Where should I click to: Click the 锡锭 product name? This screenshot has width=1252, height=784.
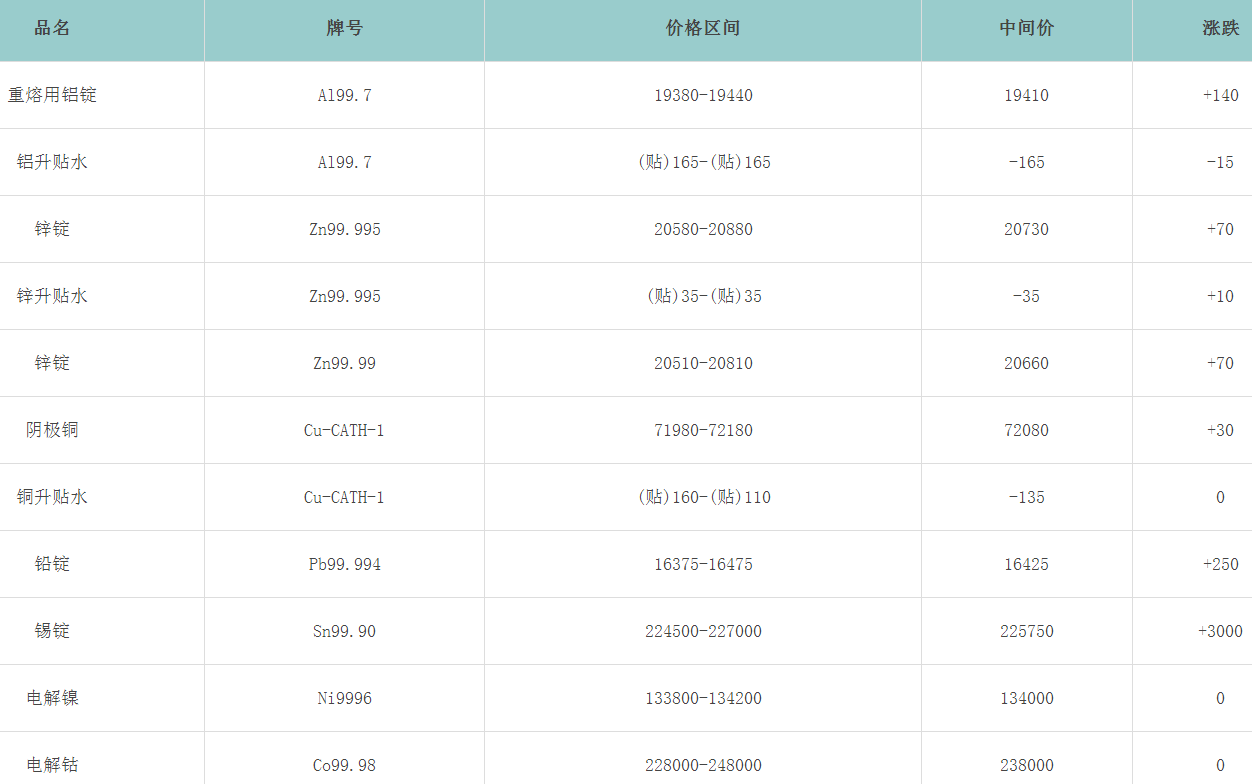coord(52,631)
